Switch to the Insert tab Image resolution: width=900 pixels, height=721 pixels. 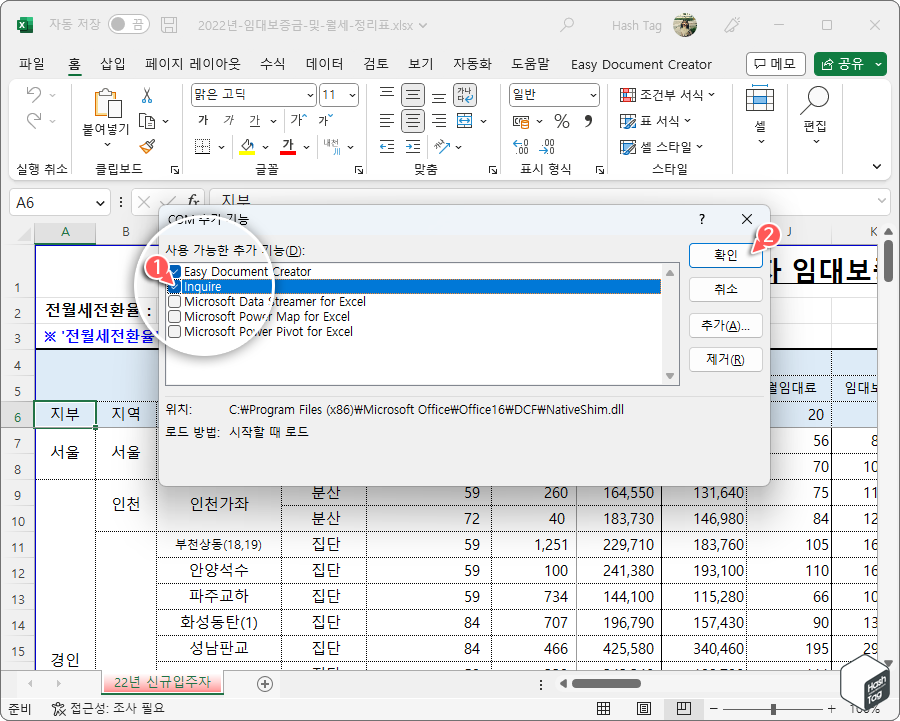coord(112,64)
